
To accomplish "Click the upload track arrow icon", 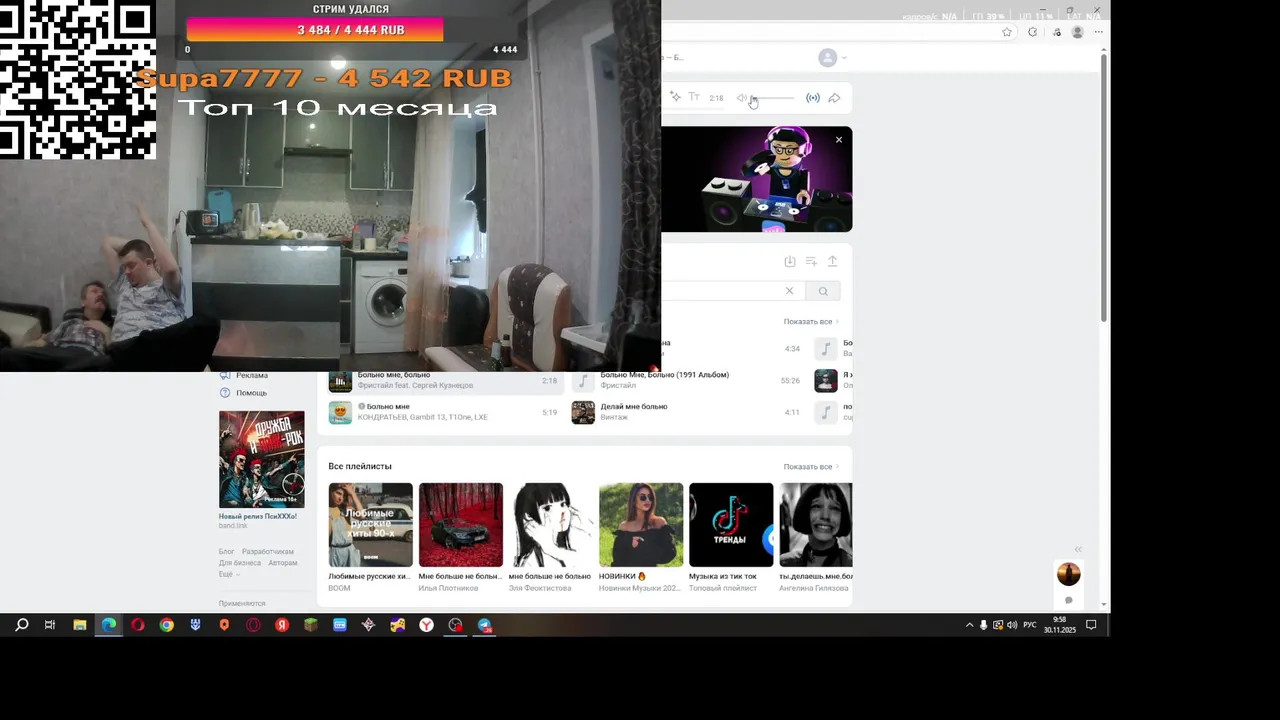I will point(832,261).
